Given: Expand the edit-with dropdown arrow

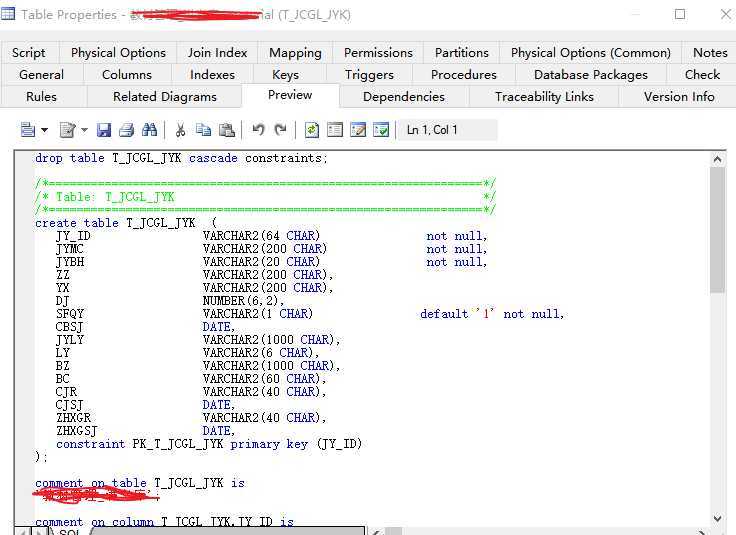Looking at the screenshot, I should click(84, 130).
